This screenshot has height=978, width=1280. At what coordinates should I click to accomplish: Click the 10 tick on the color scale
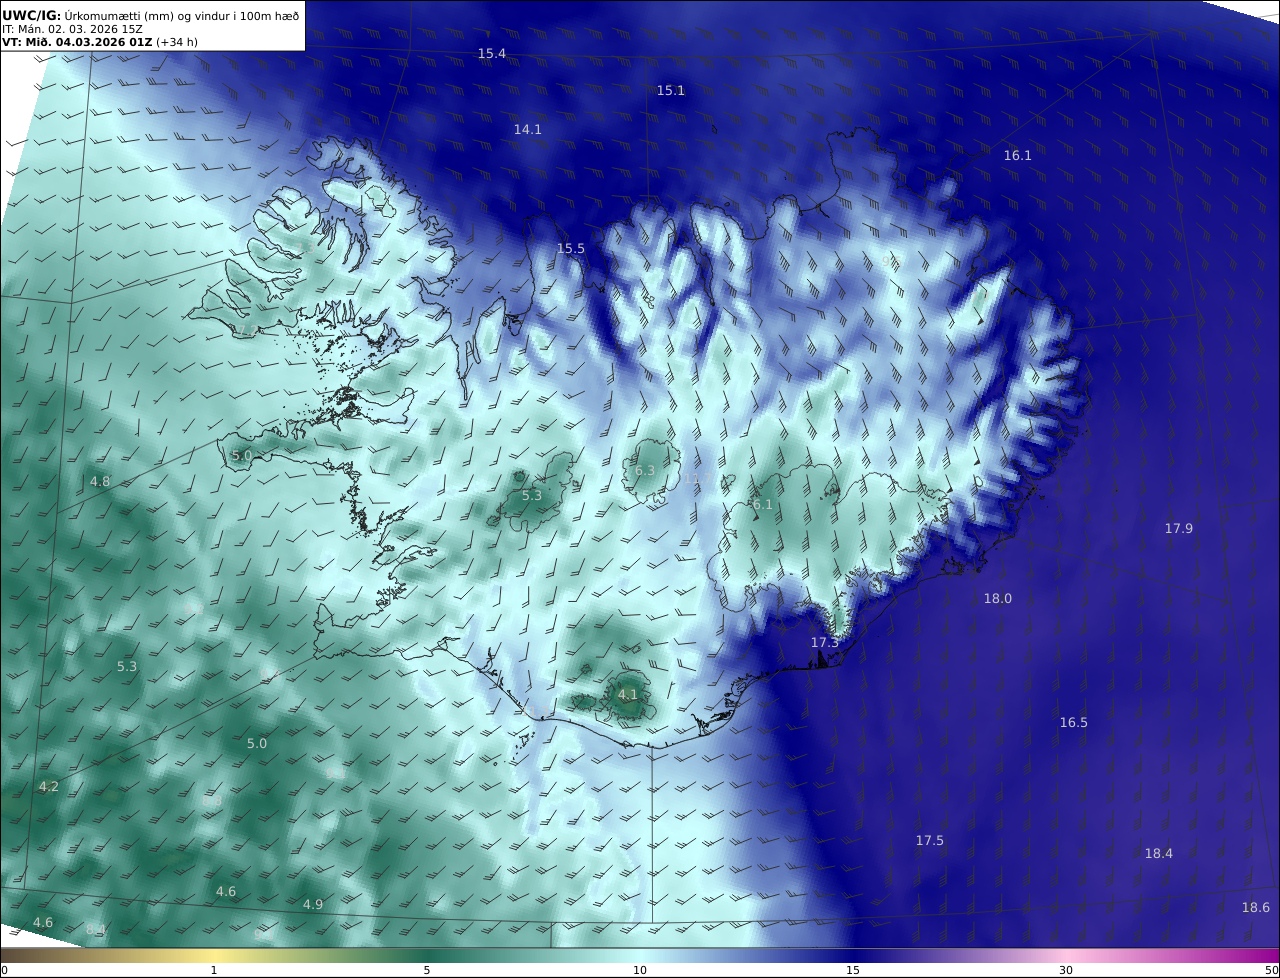[640, 970]
